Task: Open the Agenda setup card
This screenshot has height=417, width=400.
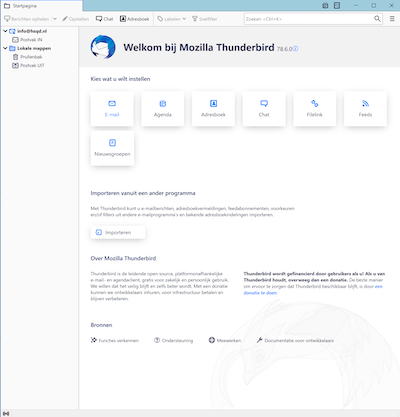Action: 163,109
